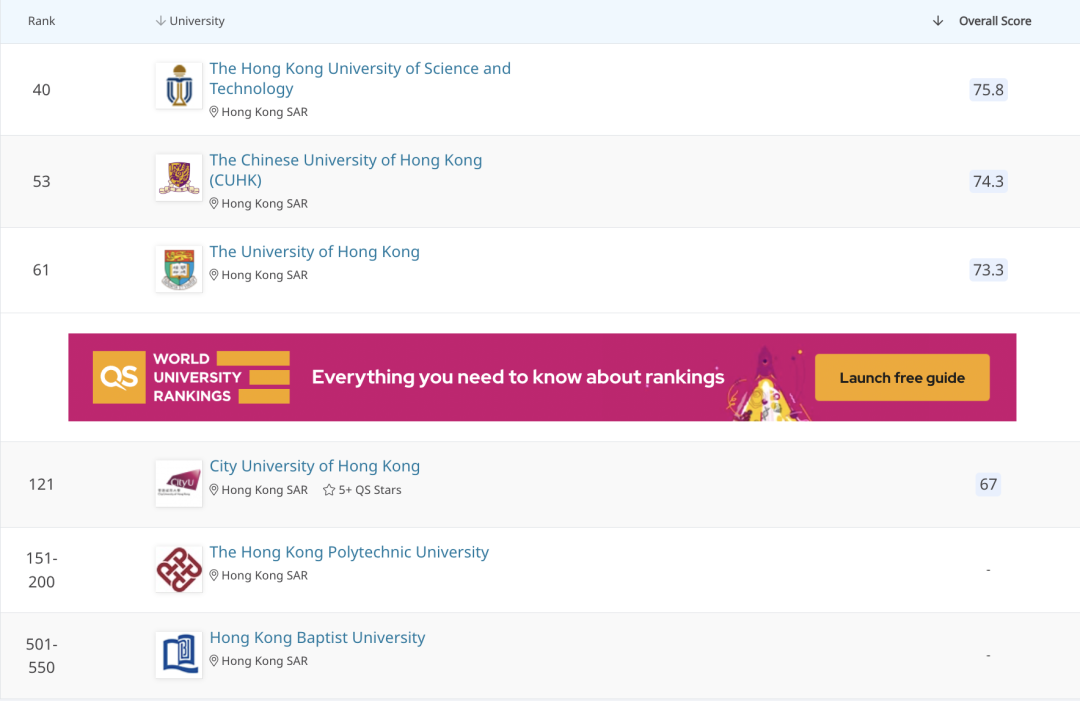Click the University of Hong Kong crest
Image resolution: width=1080 pixels, height=701 pixels.
pyautogui.click(x=179, y=269)
